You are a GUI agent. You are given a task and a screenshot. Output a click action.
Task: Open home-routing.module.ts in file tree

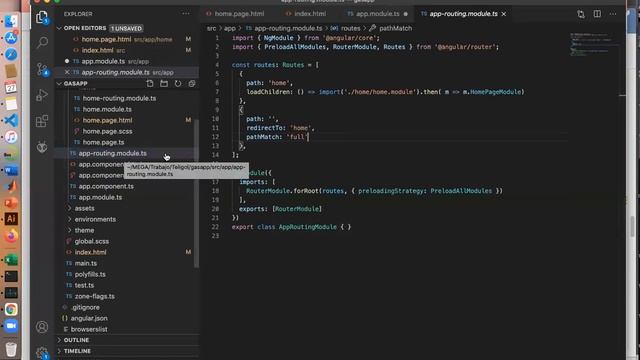click(119, 98)
